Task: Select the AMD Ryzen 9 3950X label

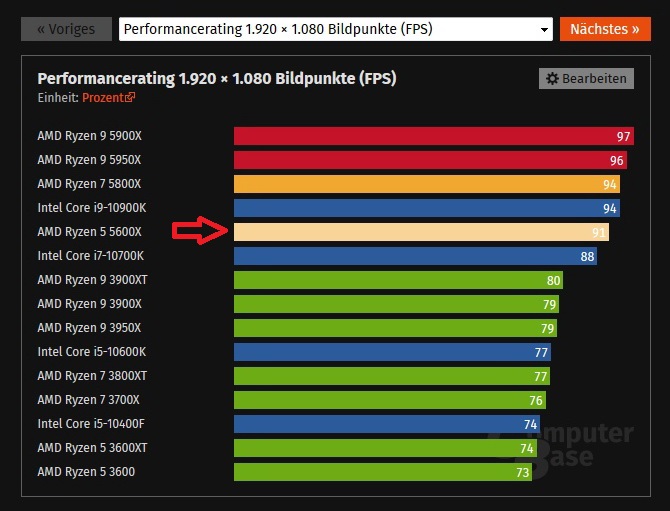Action: coord(89,328)
